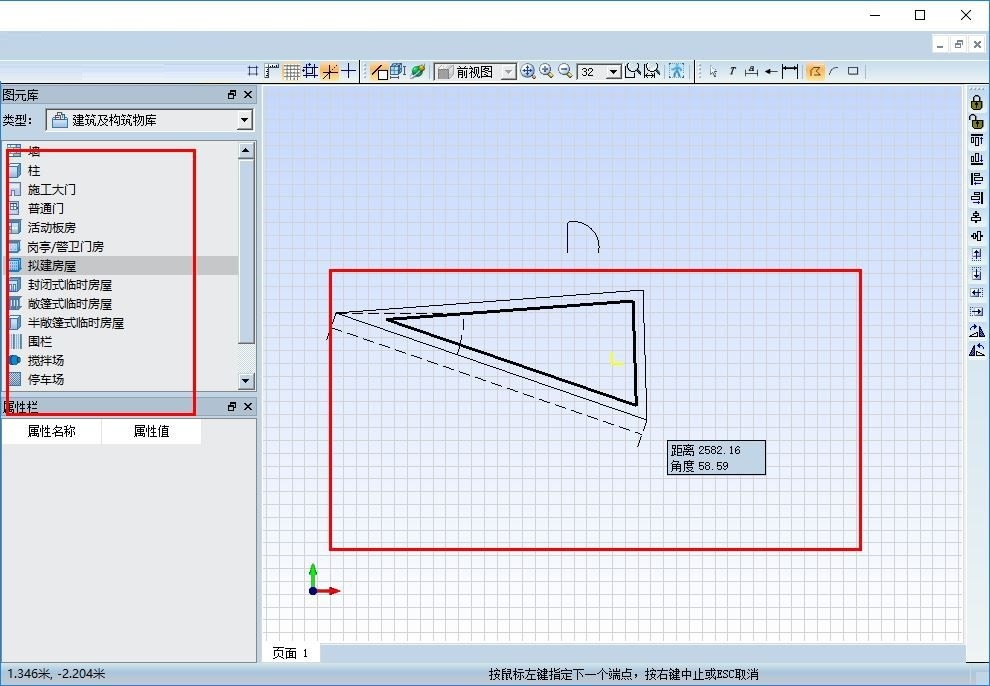This screenshot has width=990, height=686.
Task: Switch to the 页面 1 tab
Action: [x=290, y=653]
